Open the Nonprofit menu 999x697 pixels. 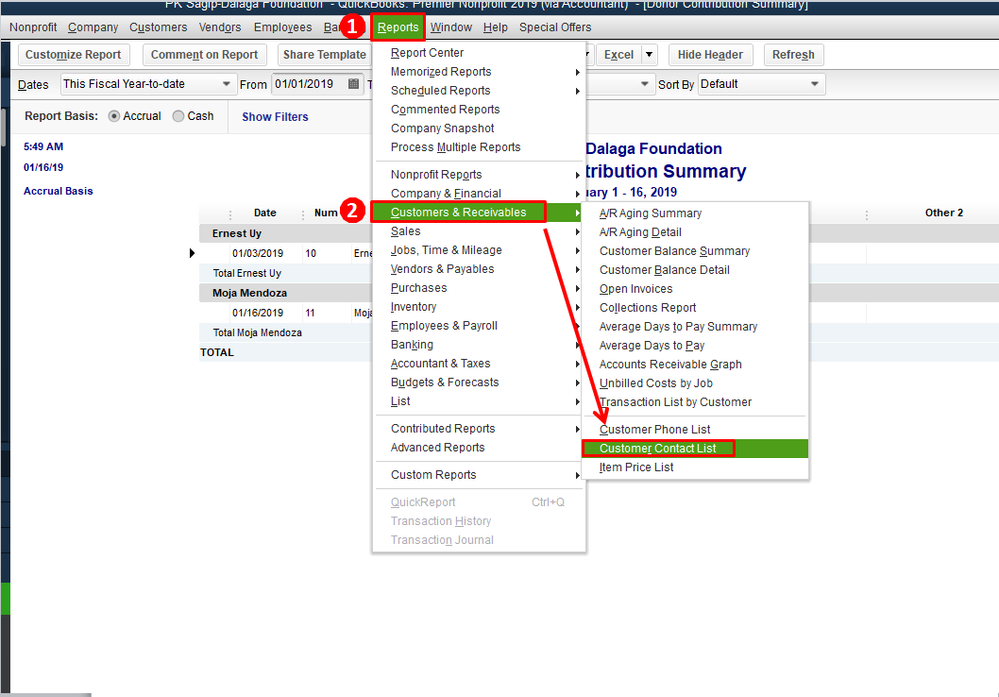(33, 27)
